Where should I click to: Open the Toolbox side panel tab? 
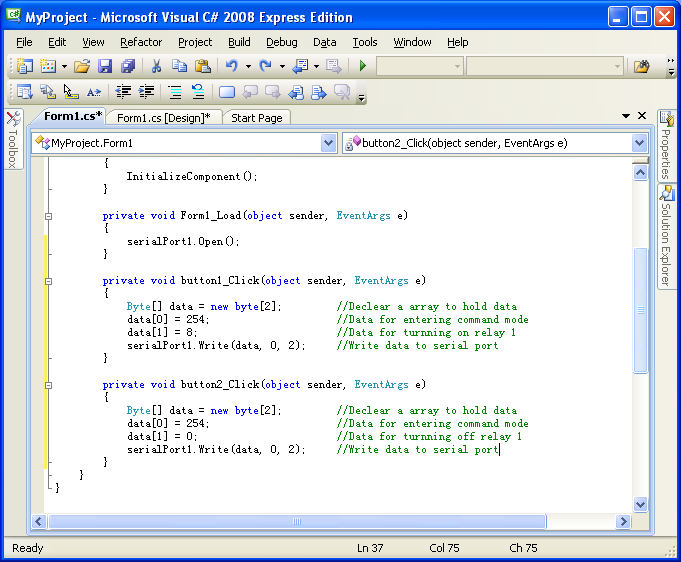pyautogui.click(x=13, y=139)
